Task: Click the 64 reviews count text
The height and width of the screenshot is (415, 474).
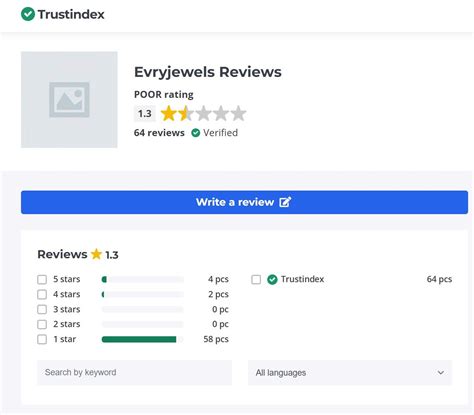Action: tap(159, 133)
